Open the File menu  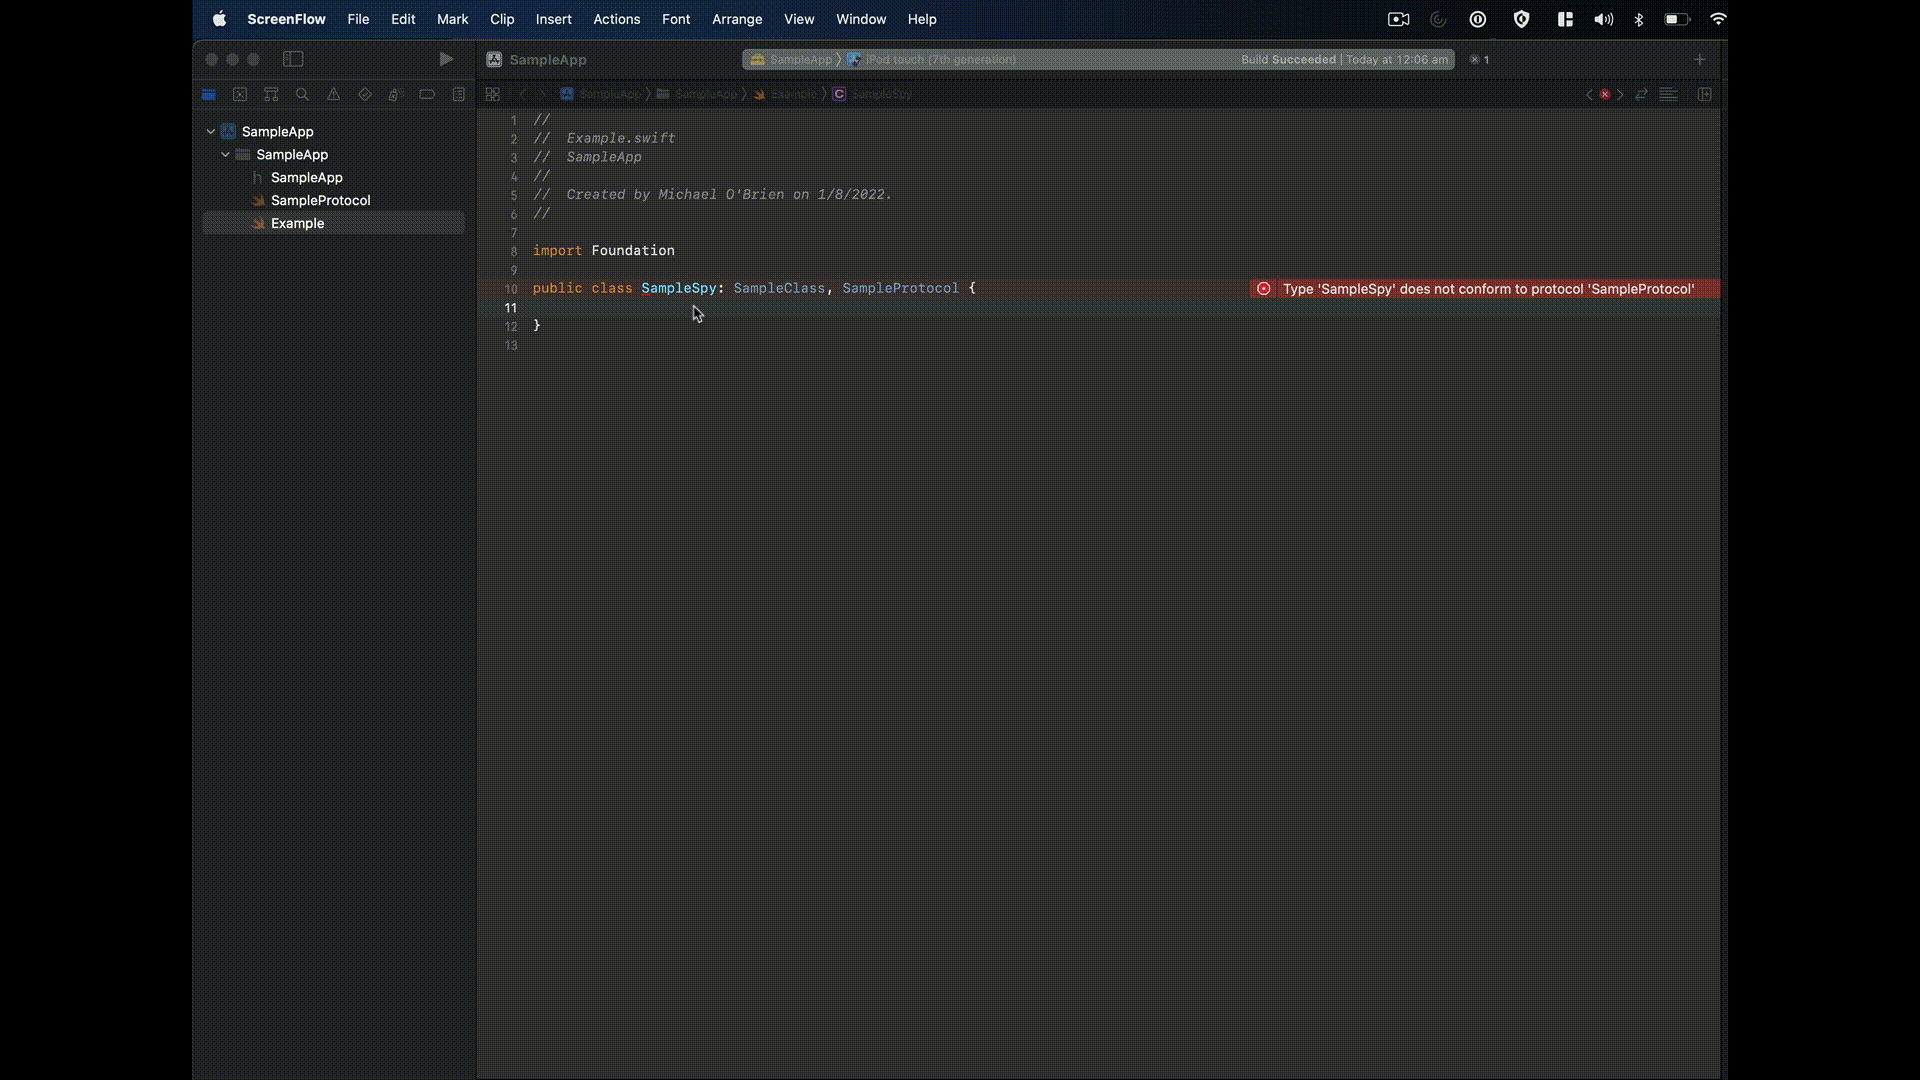click(x=358, y=19)
